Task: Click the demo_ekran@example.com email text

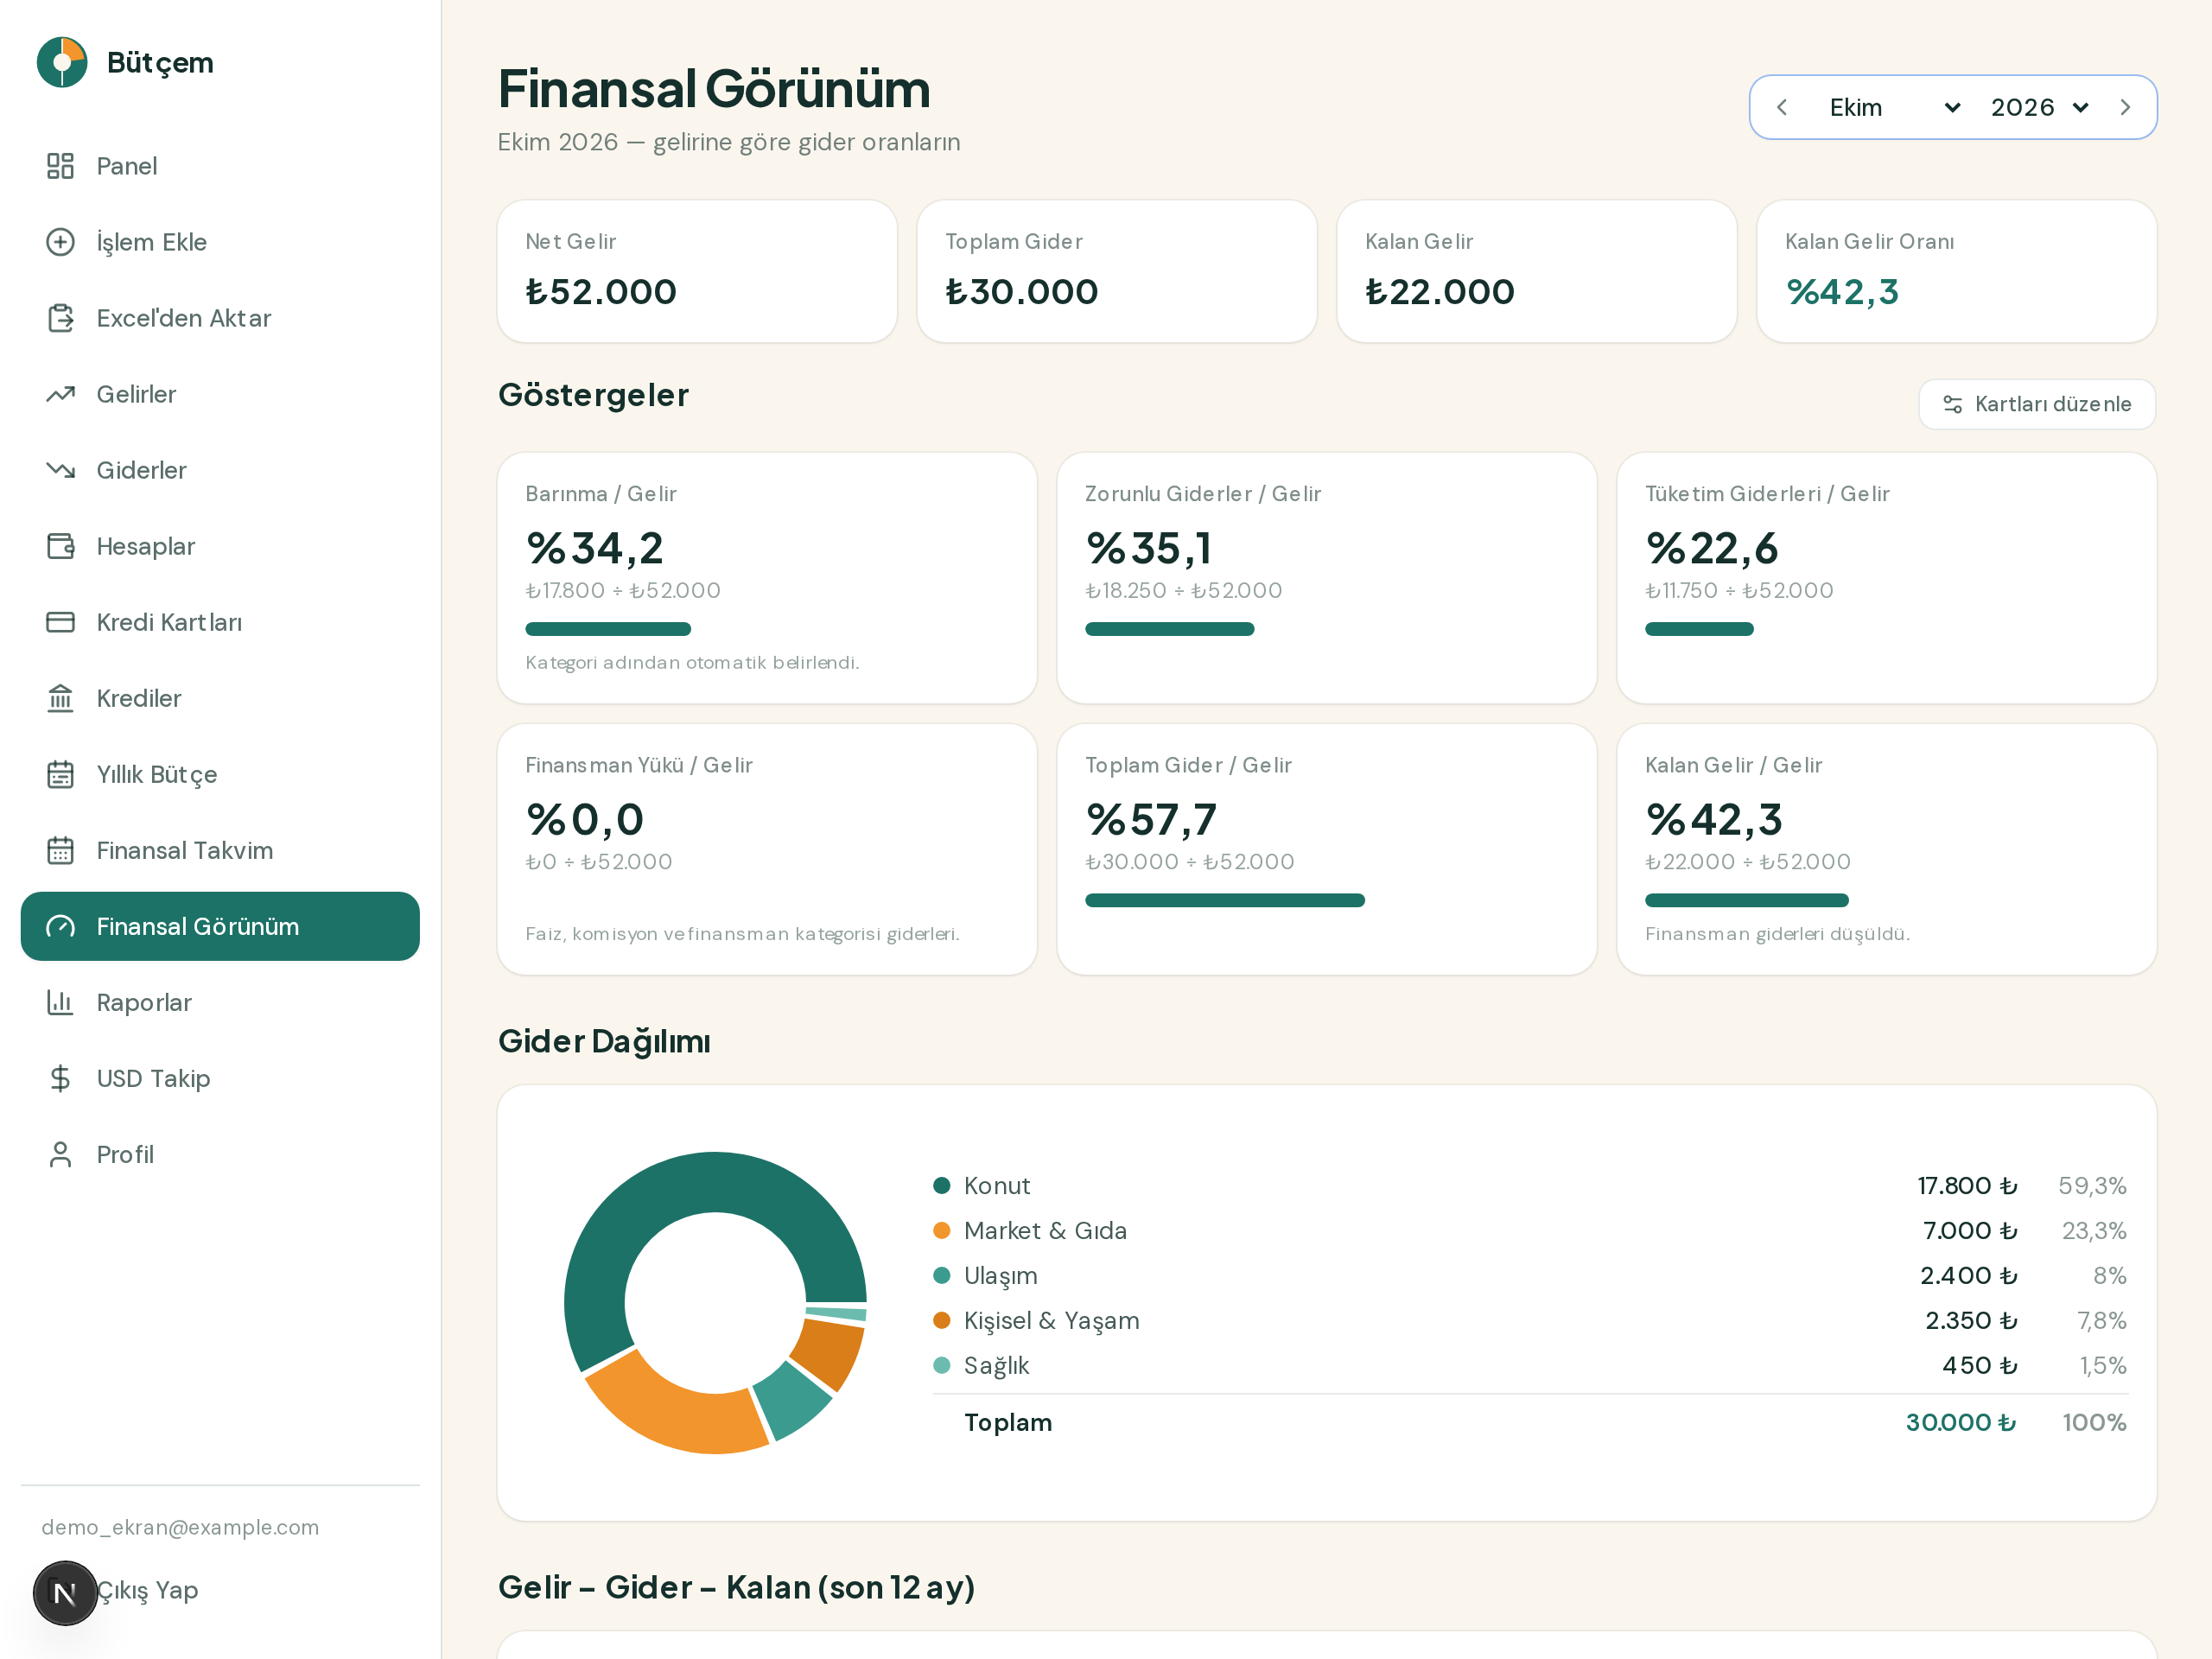Action: click(x=180, y=1527)
